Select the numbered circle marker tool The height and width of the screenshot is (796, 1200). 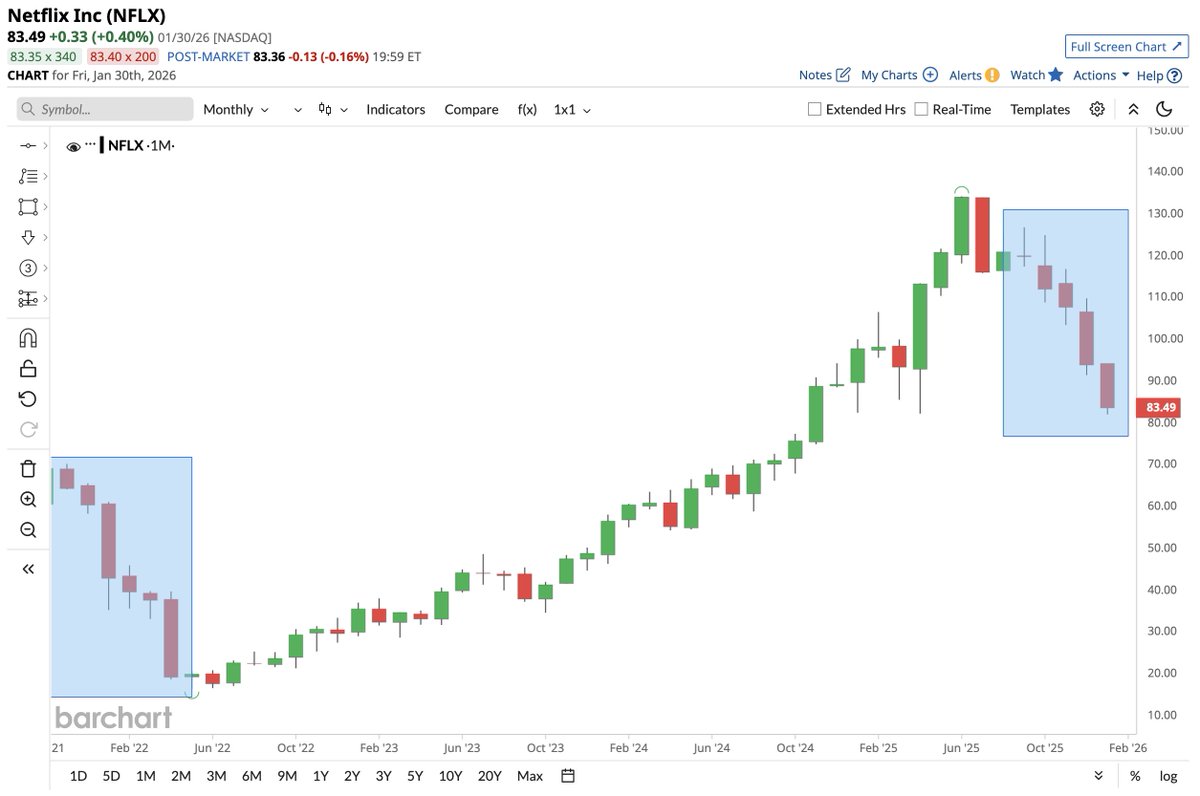[x=28, y=268]
